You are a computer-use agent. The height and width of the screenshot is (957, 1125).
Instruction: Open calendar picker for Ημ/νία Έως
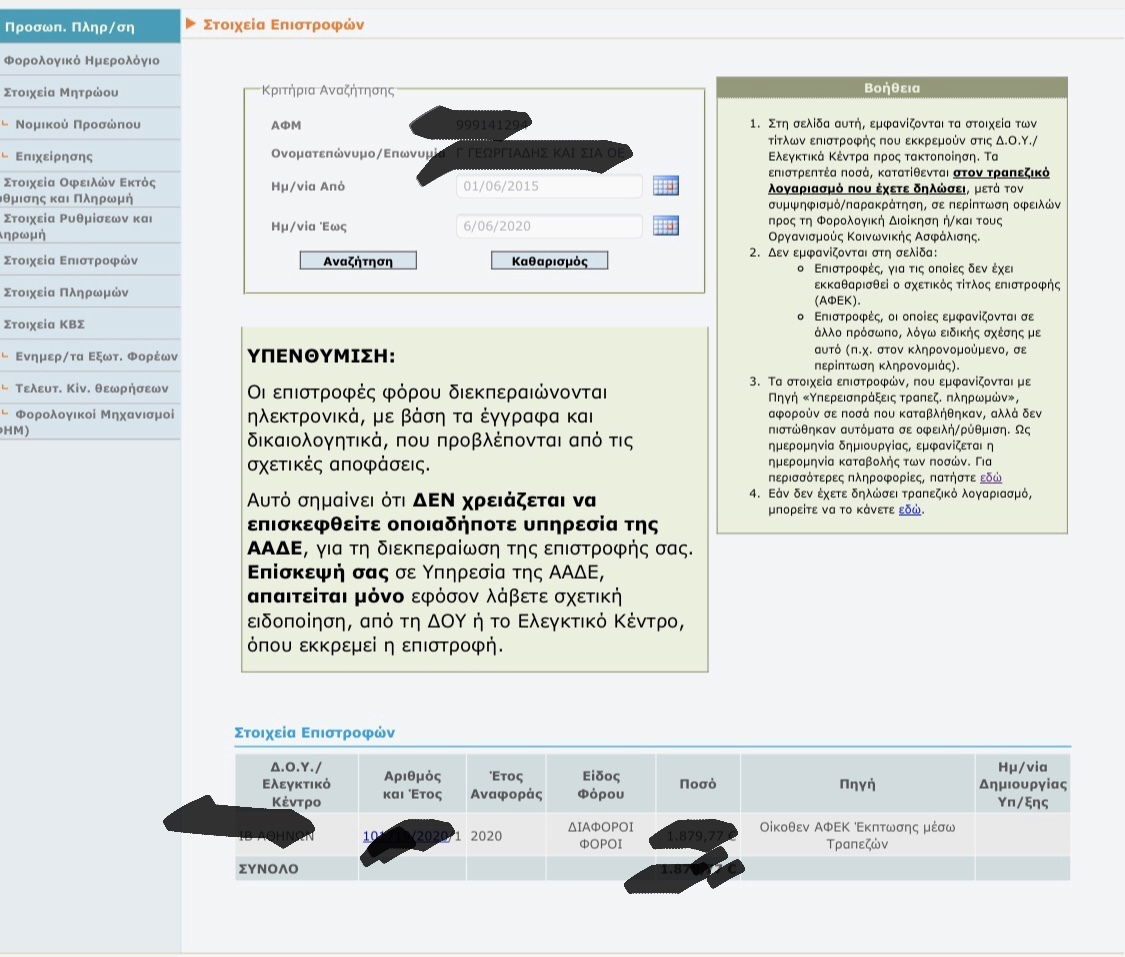(665, 226)
